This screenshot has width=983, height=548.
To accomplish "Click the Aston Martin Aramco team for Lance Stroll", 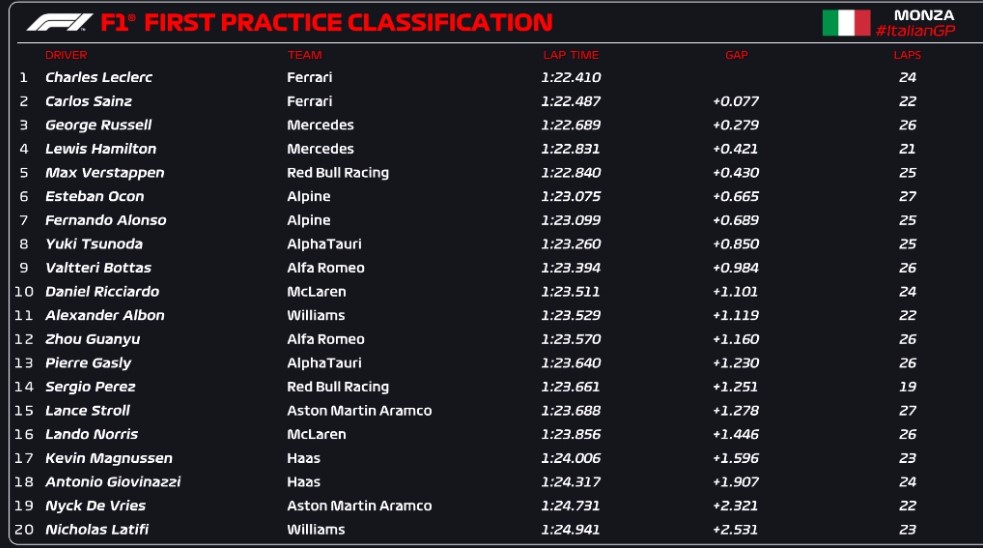I will tap(359, 411).
